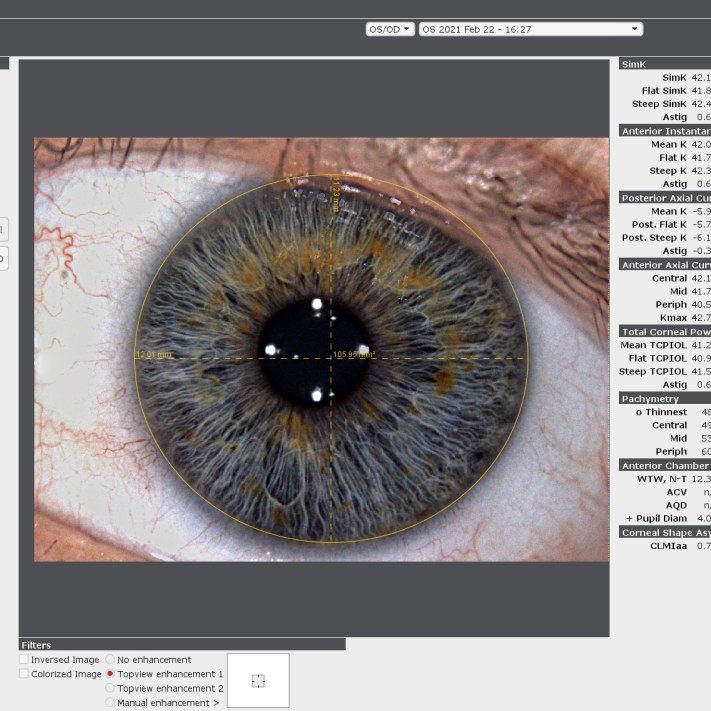Image resolution: width=711 pixels, height=711 pixels.
Task: Click the white enhancement preview thumbnail box
Action: point(258,680)
